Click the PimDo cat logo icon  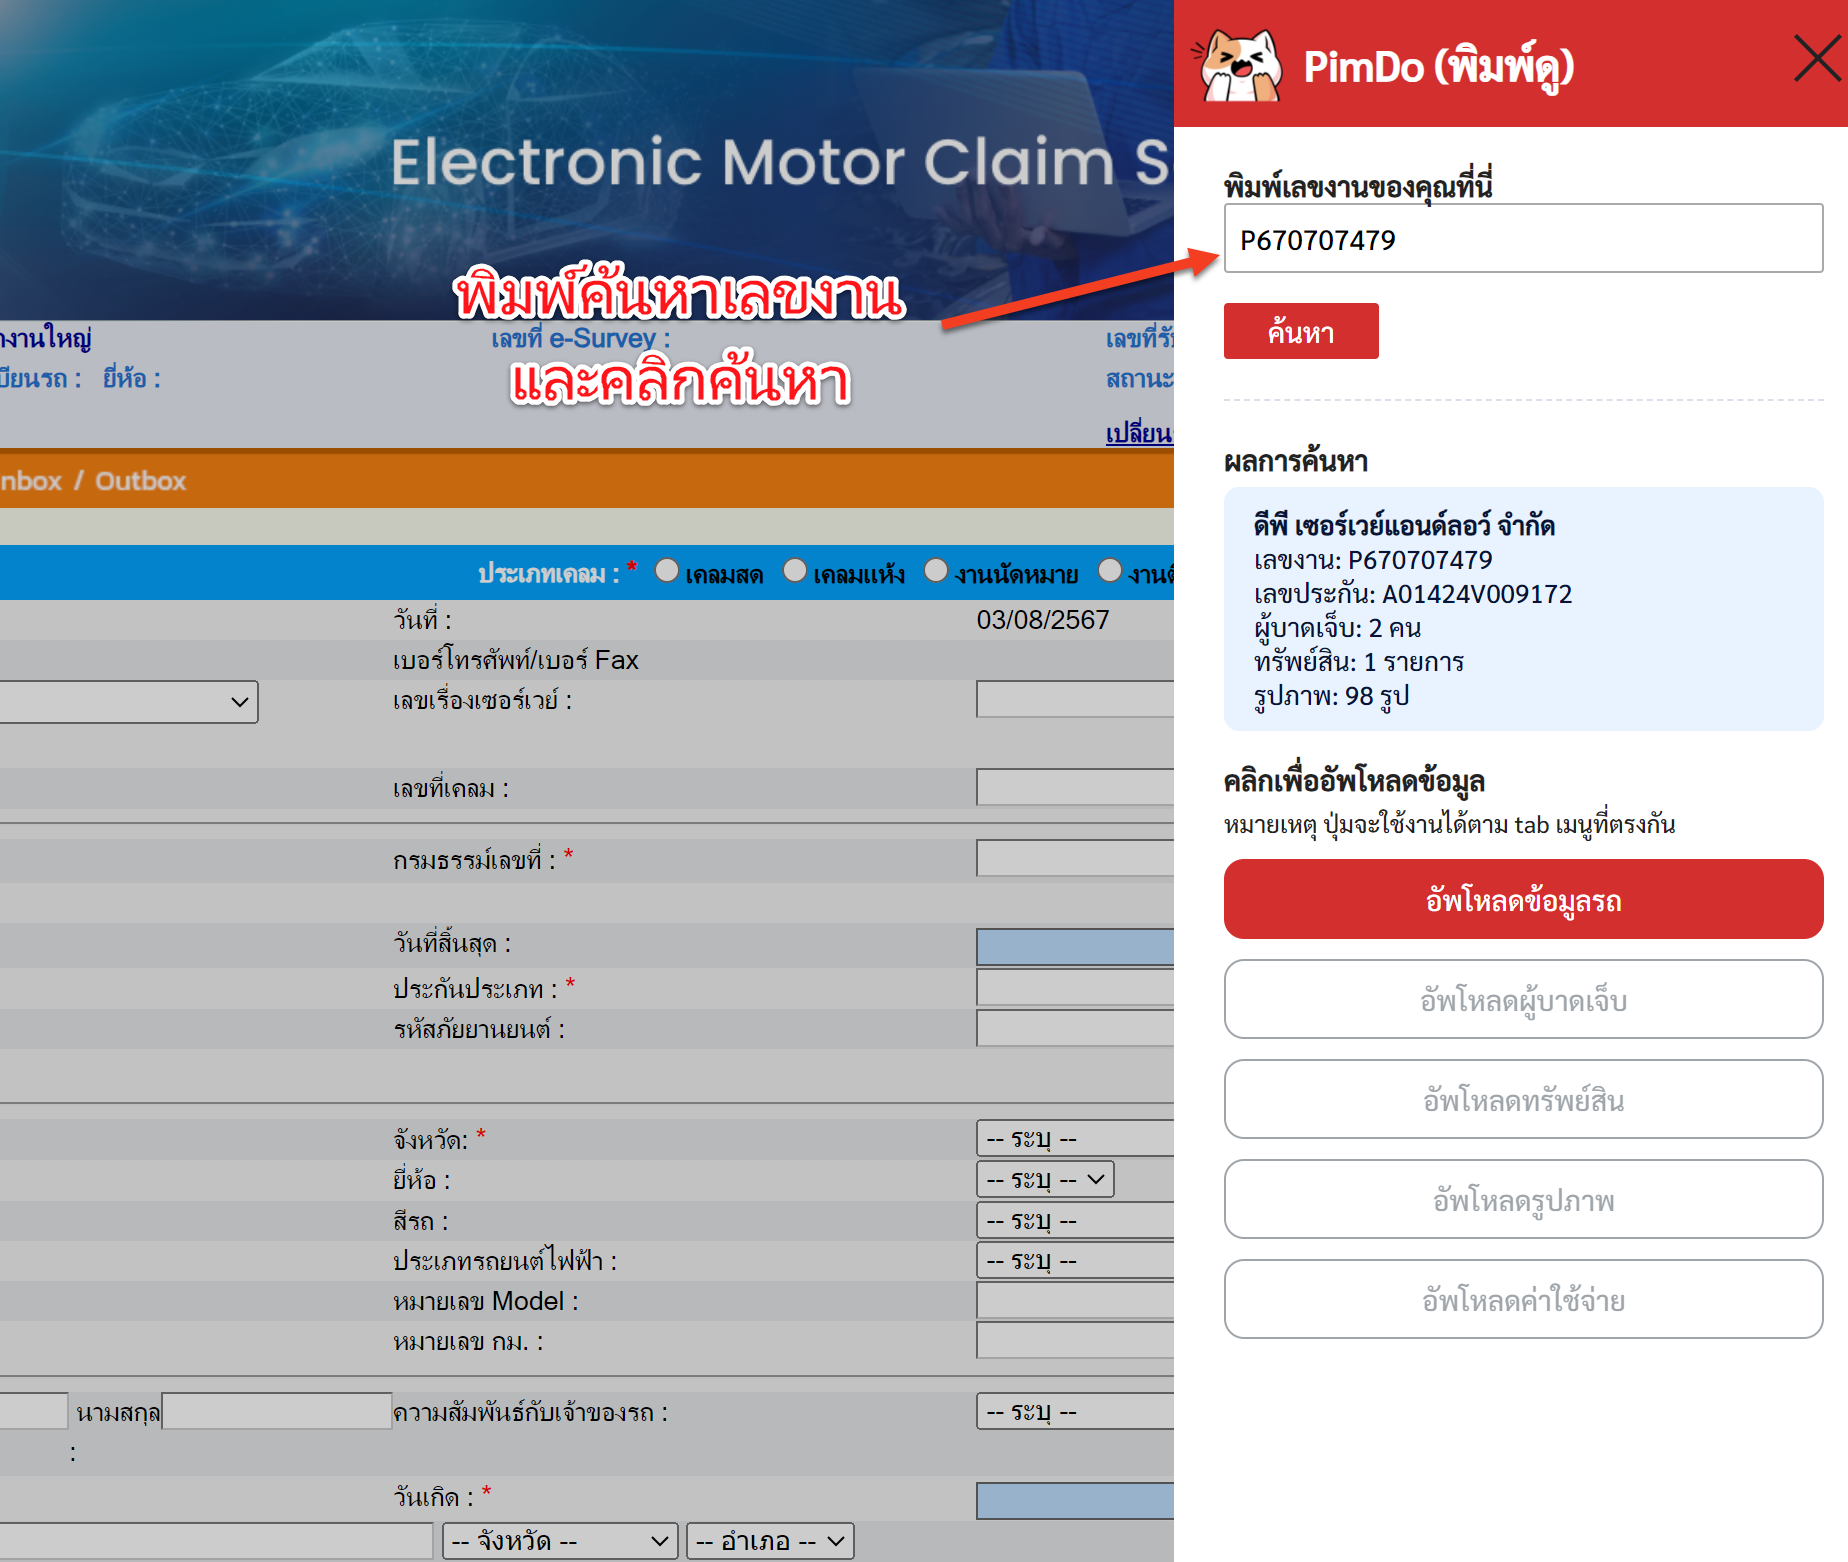1239,66
